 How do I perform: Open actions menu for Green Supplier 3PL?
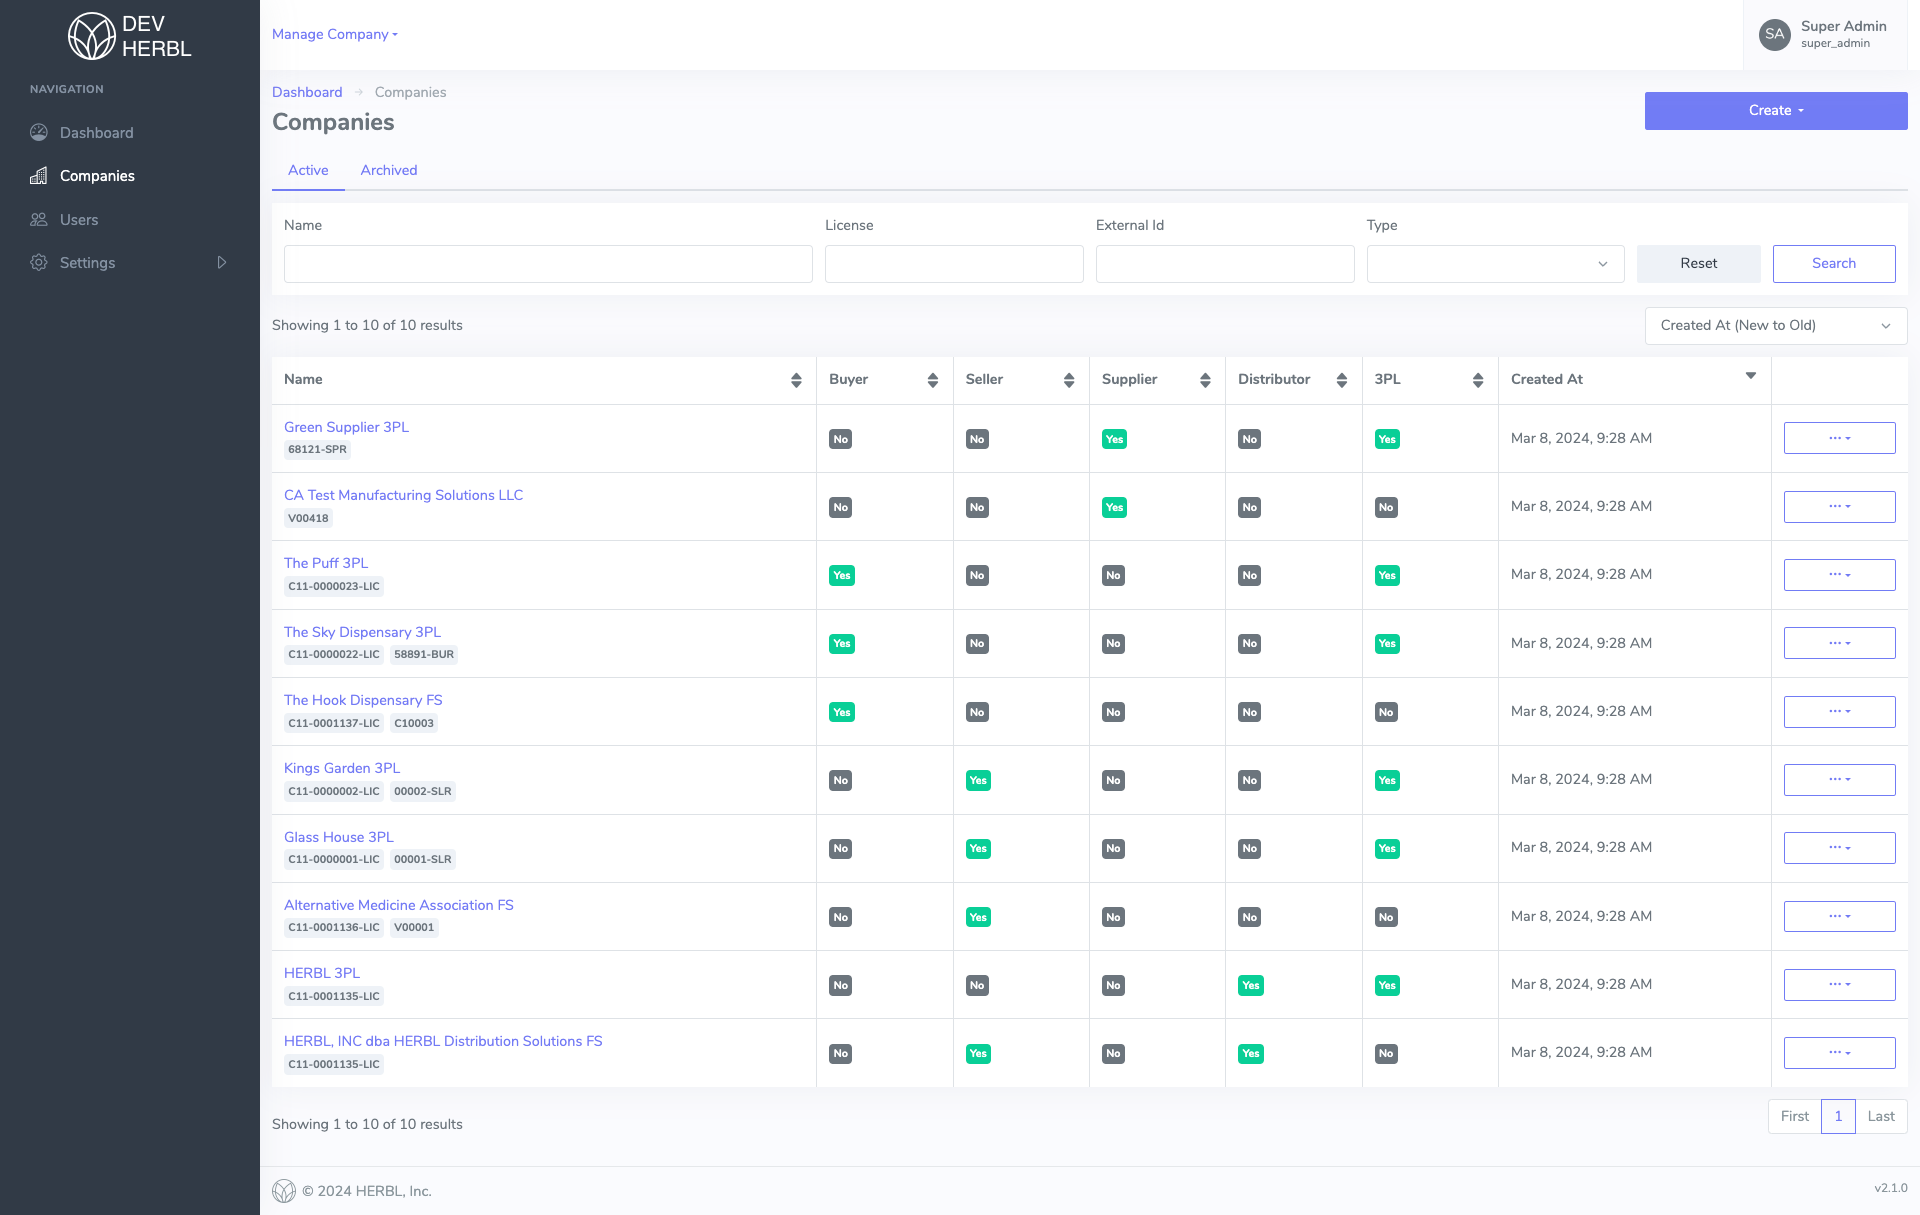(1839, 438)
